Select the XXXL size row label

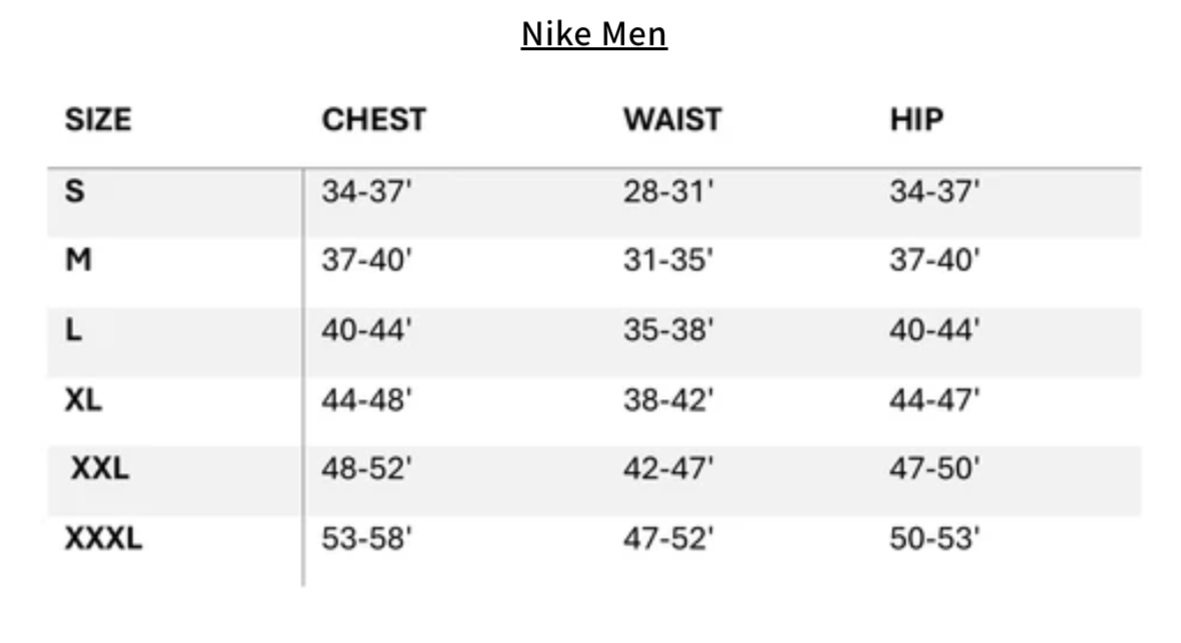tap(103, 539)
